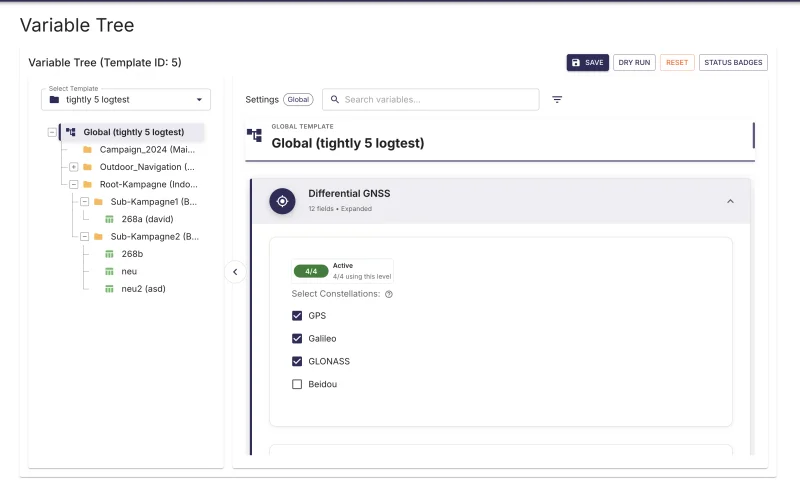This screenshot has width=800, height=490.
Task: Click the Root-Kampagne folder icon
Action: [x=87, y=184]
